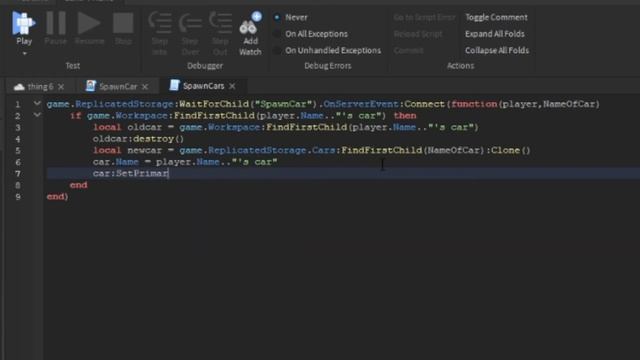Select the On Unhandled Exceptions option

tap(327, 50)
